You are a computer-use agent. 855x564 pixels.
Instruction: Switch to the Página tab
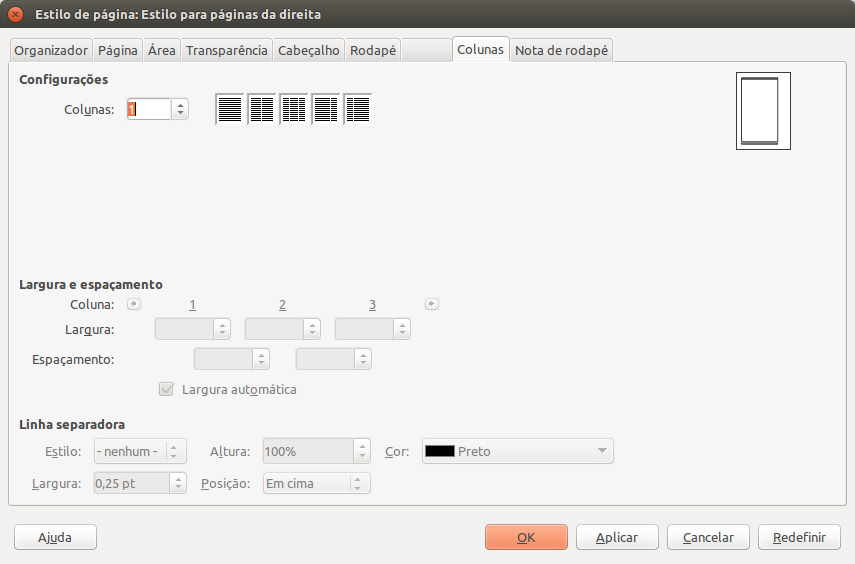[x=118, y=50]
